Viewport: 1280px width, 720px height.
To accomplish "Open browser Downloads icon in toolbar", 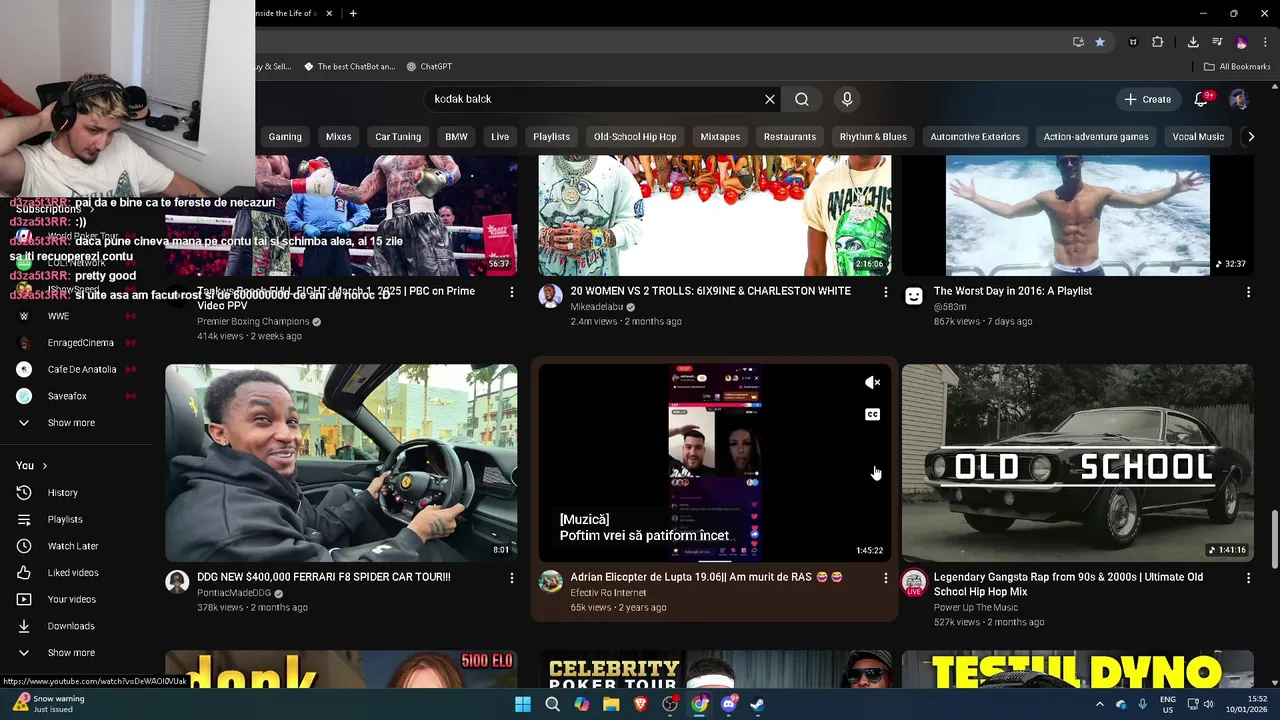I will coord(1193,42).
